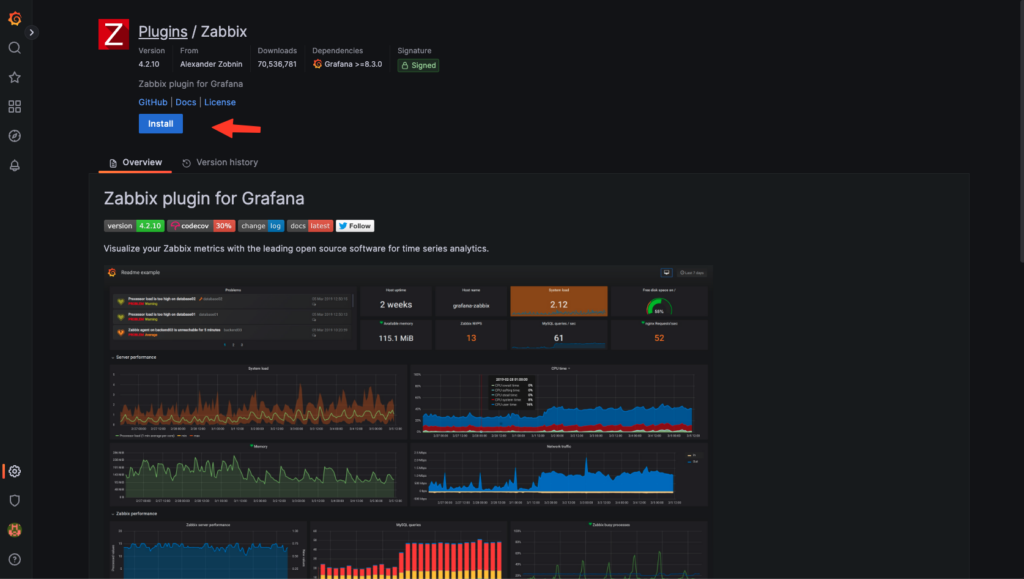
Task: Click the Grafana icon beside dependency version
Action: pos(317,64)
